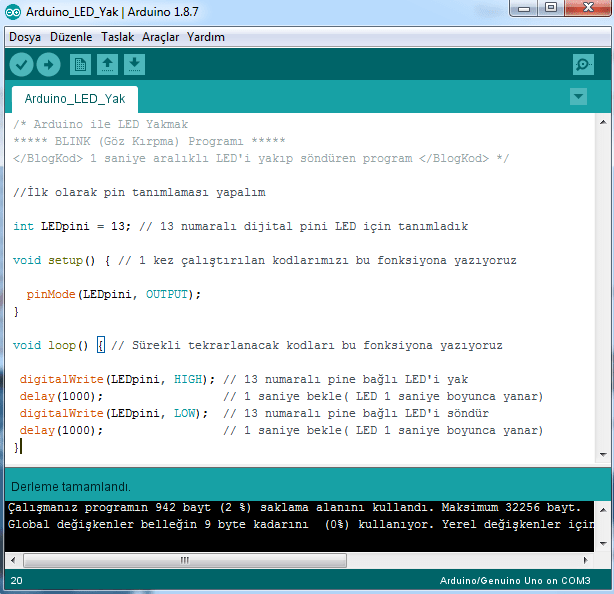Click the Verify (checkmark) compile button
Viewport: 614px width, 594px height.
click(21, 65)
